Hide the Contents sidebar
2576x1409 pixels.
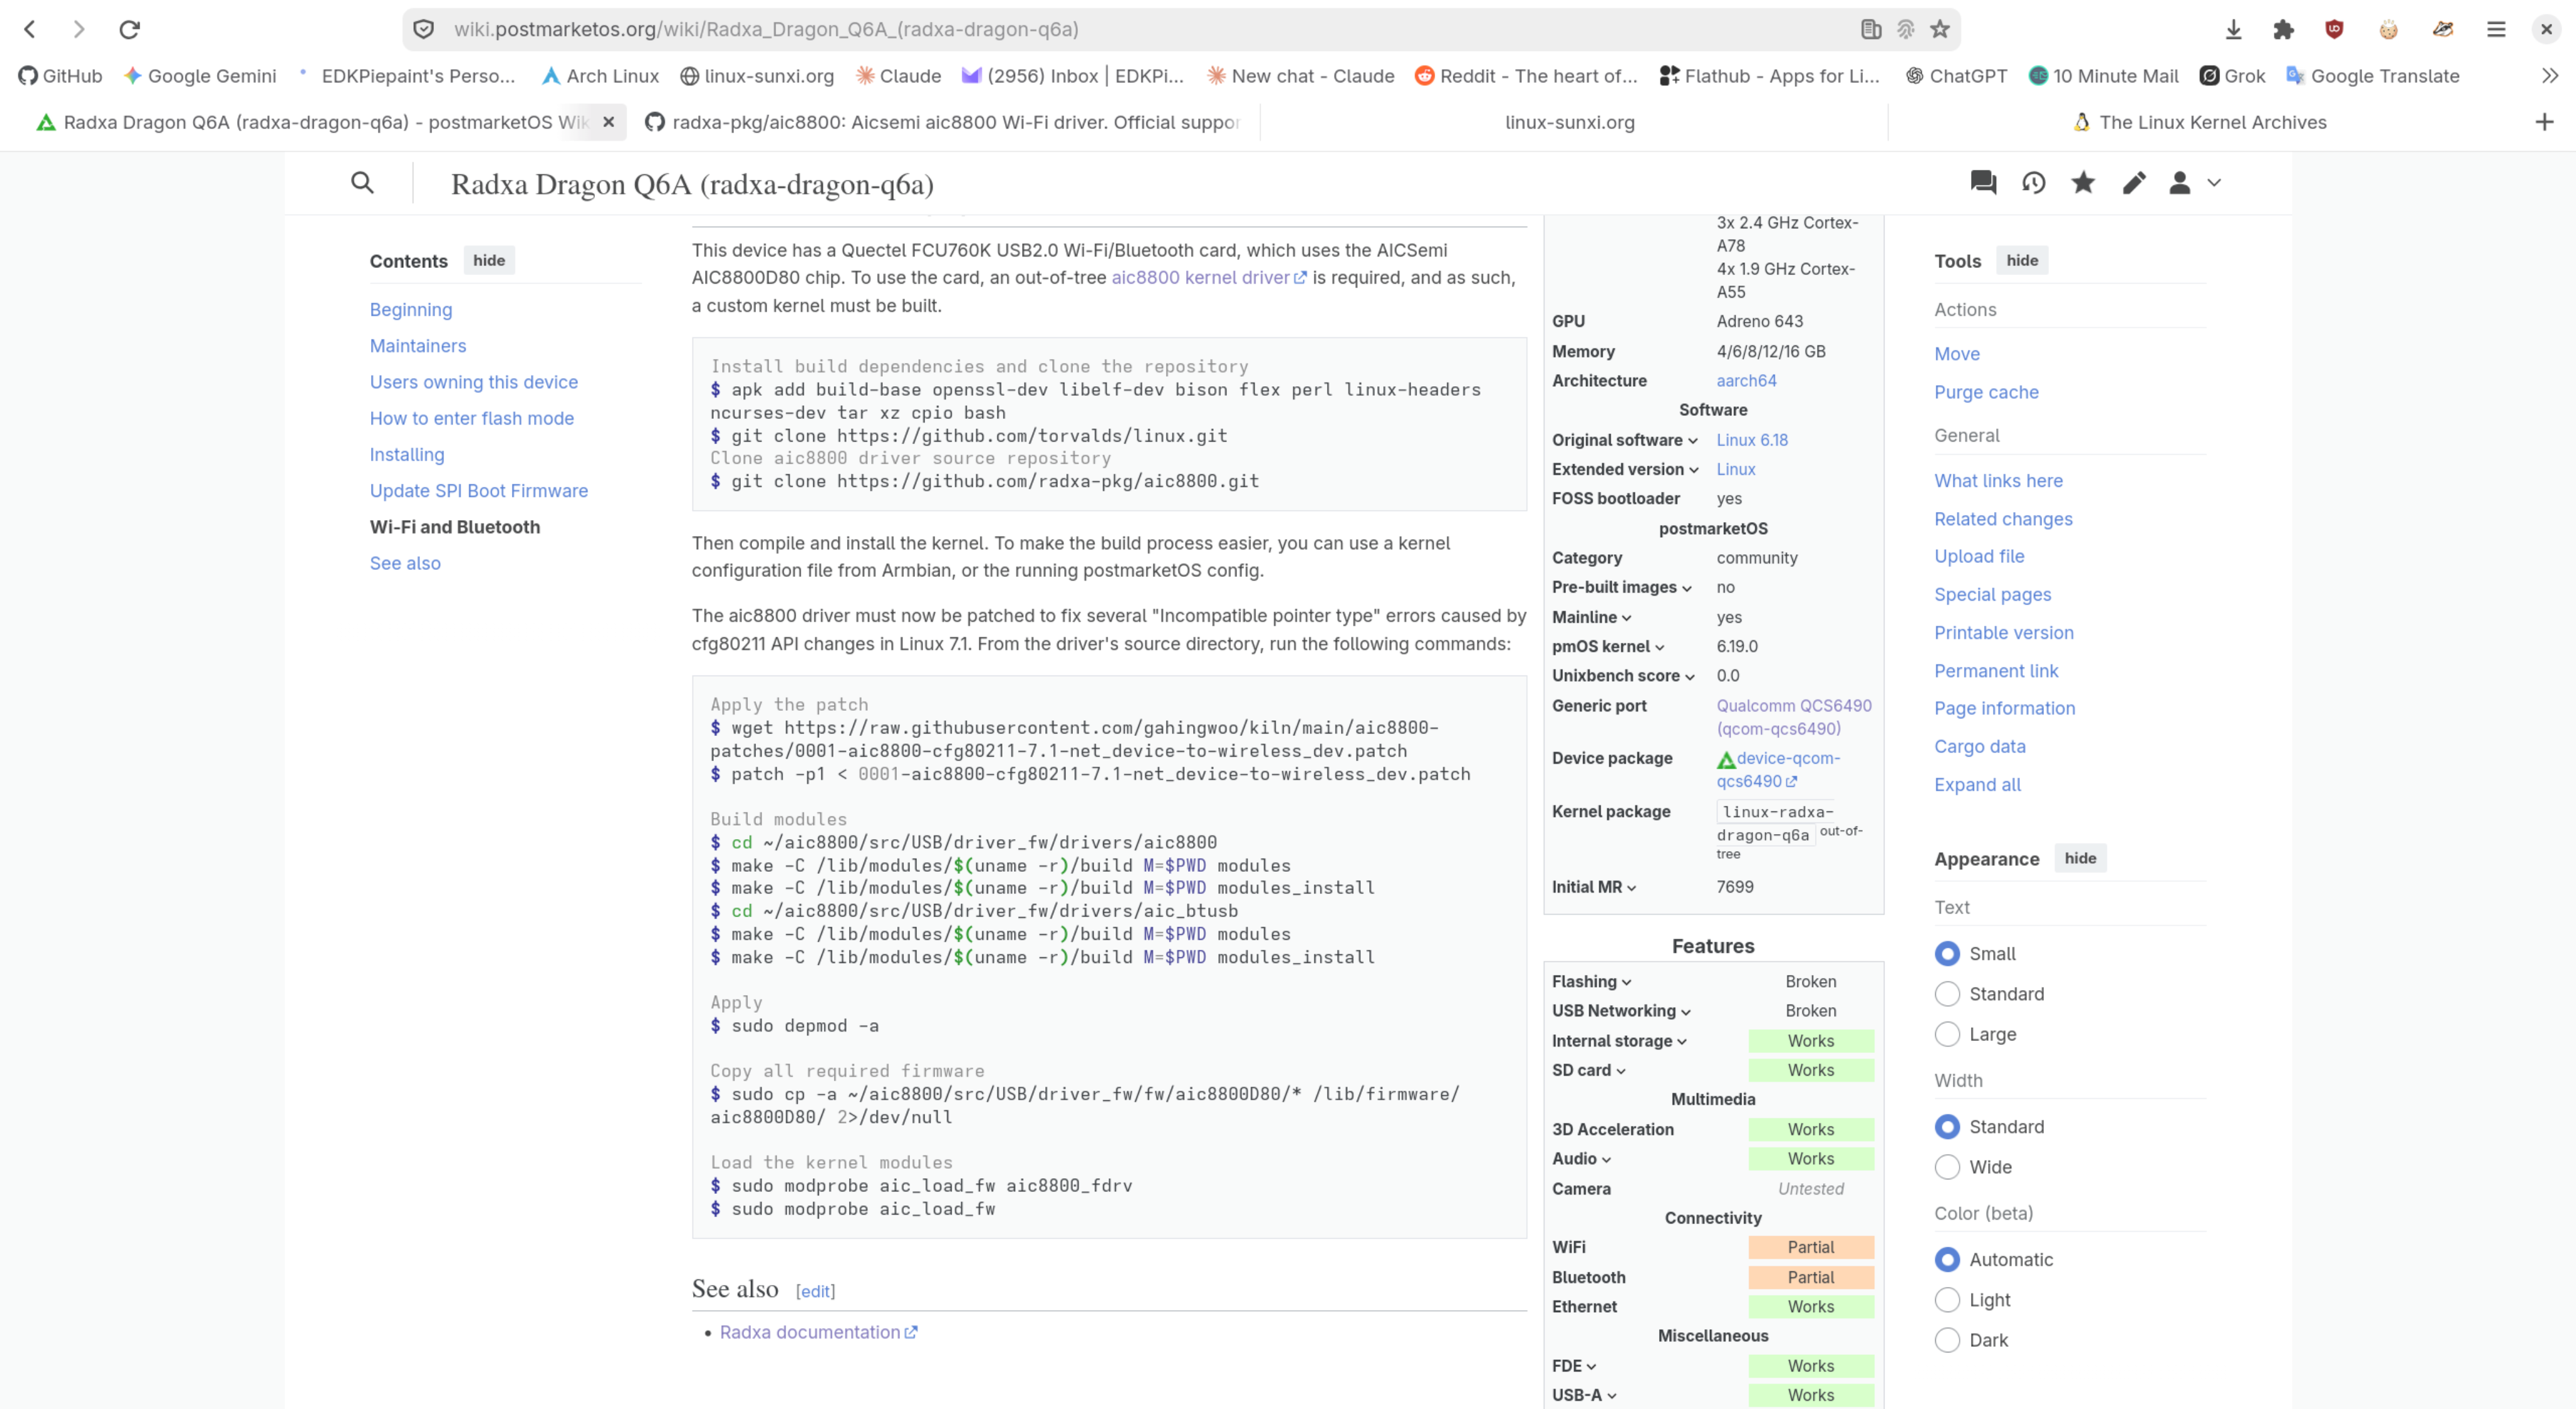pos(489,260)
